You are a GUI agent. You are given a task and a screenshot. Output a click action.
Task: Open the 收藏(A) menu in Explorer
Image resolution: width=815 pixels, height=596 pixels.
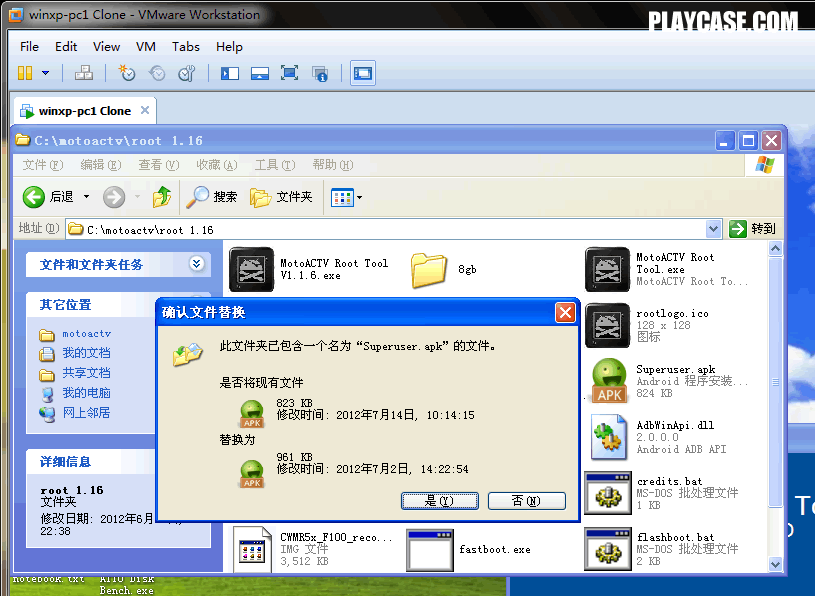217,165
